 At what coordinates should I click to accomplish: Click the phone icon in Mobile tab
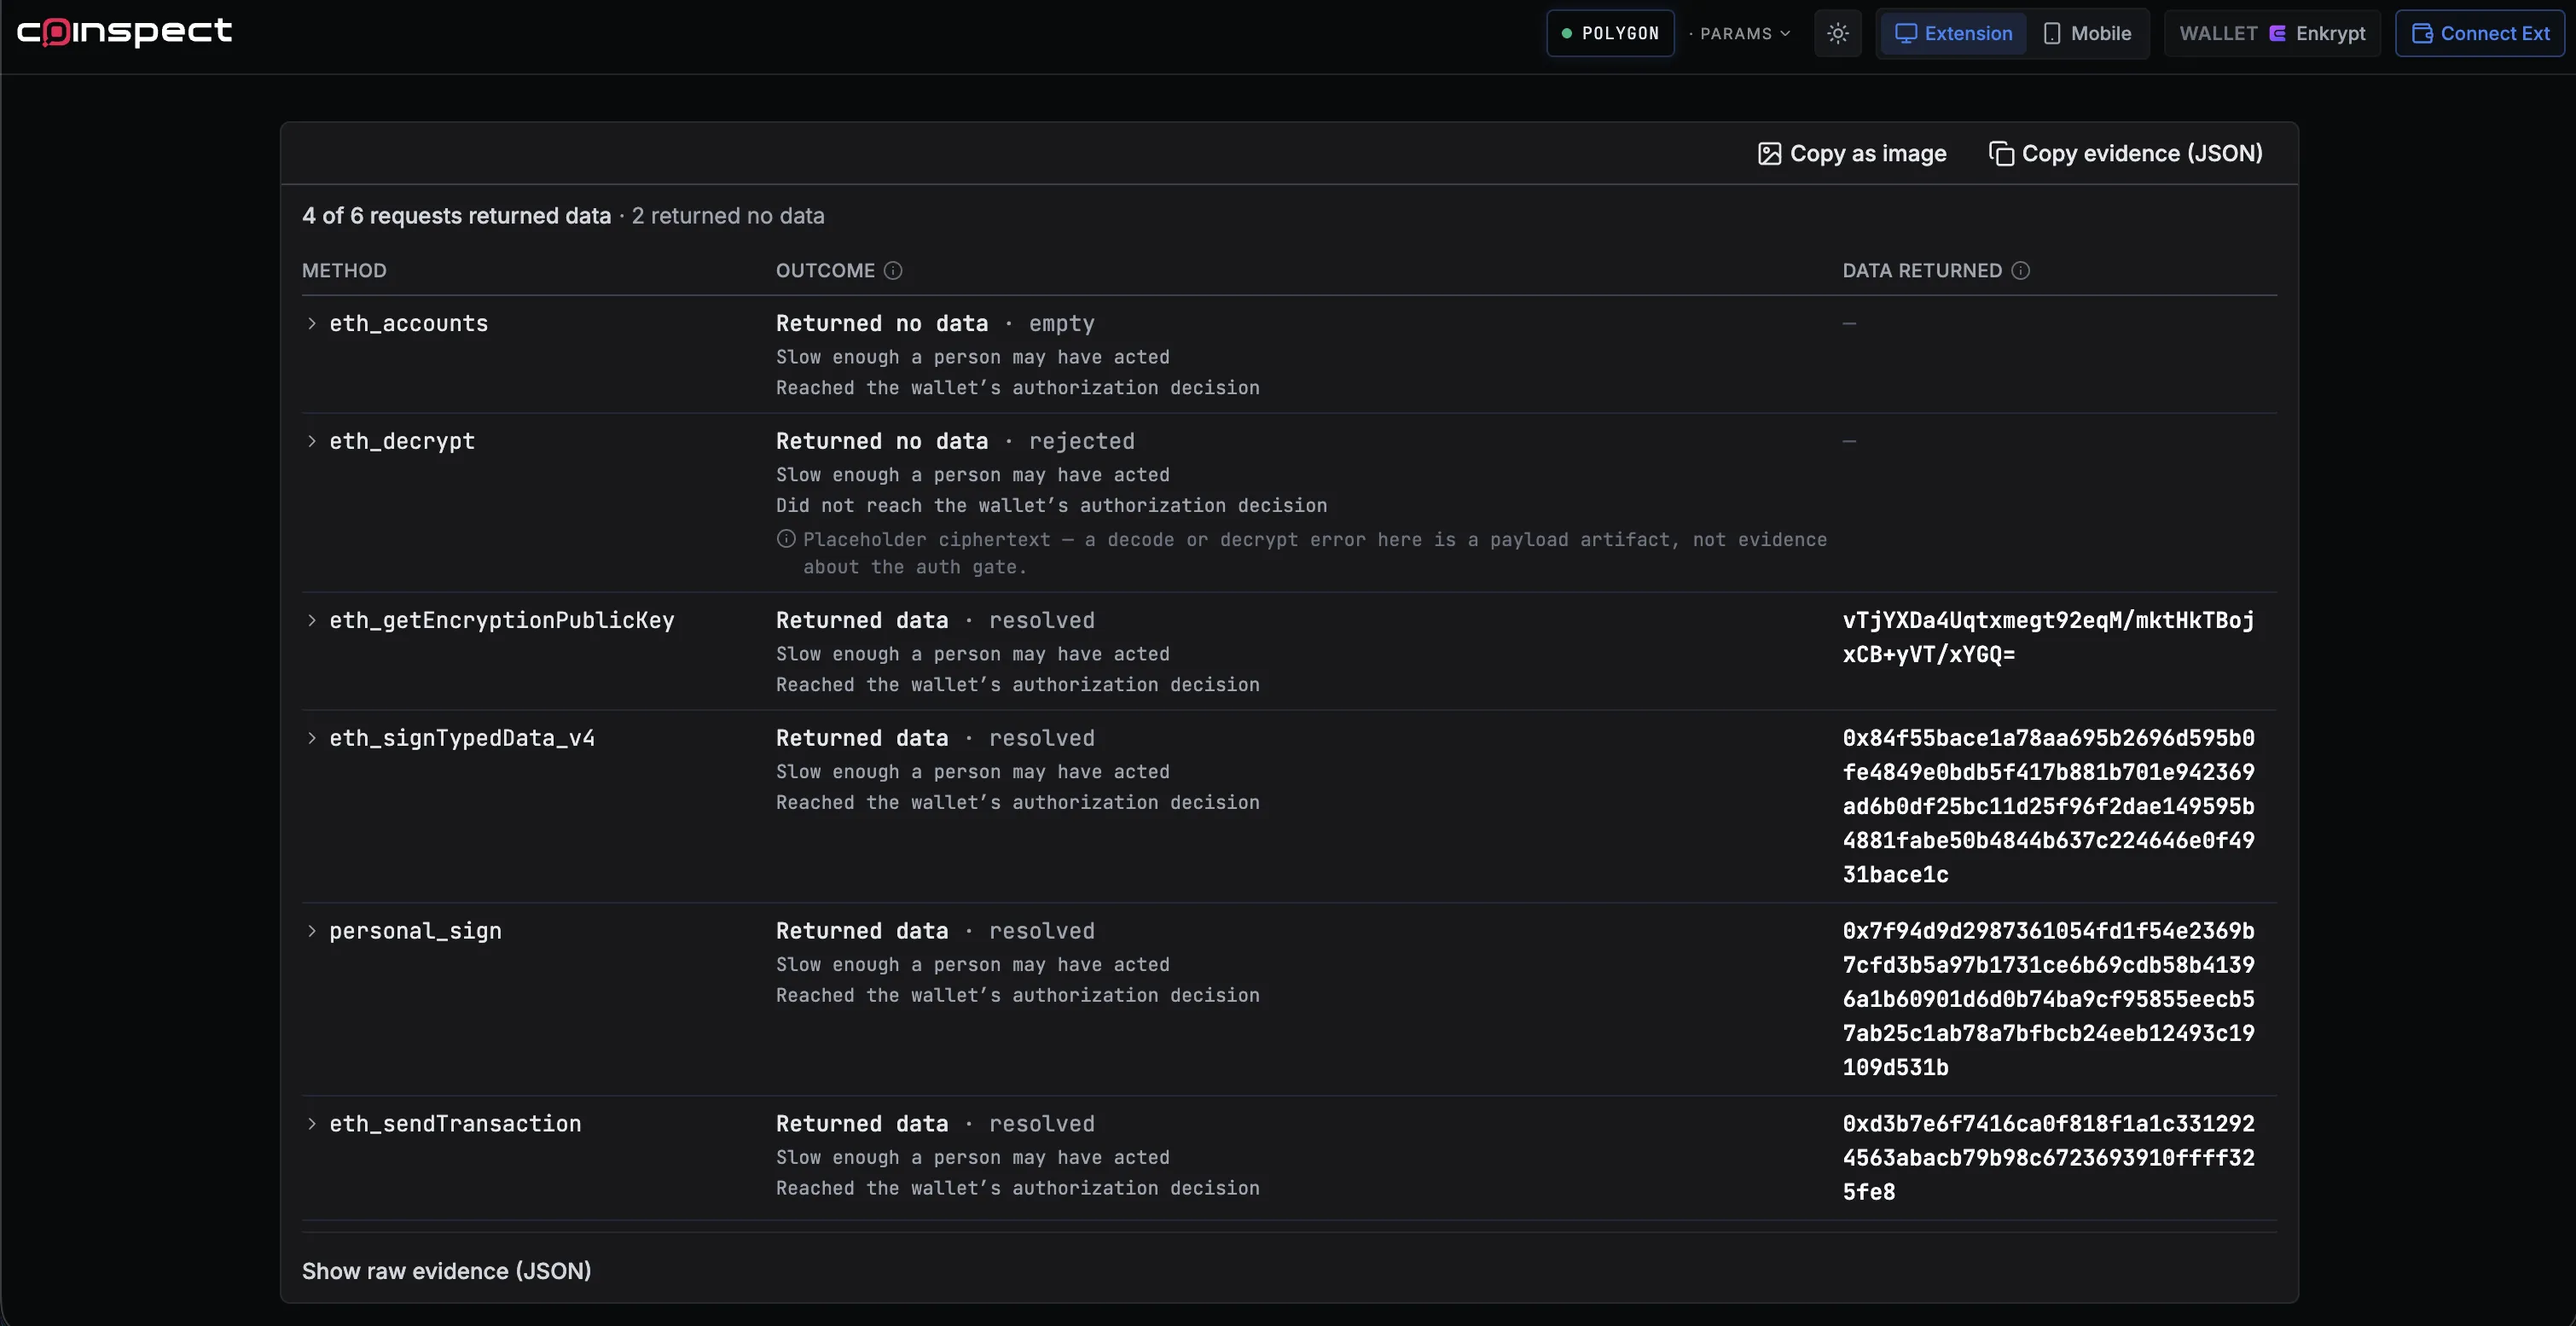2052,33
